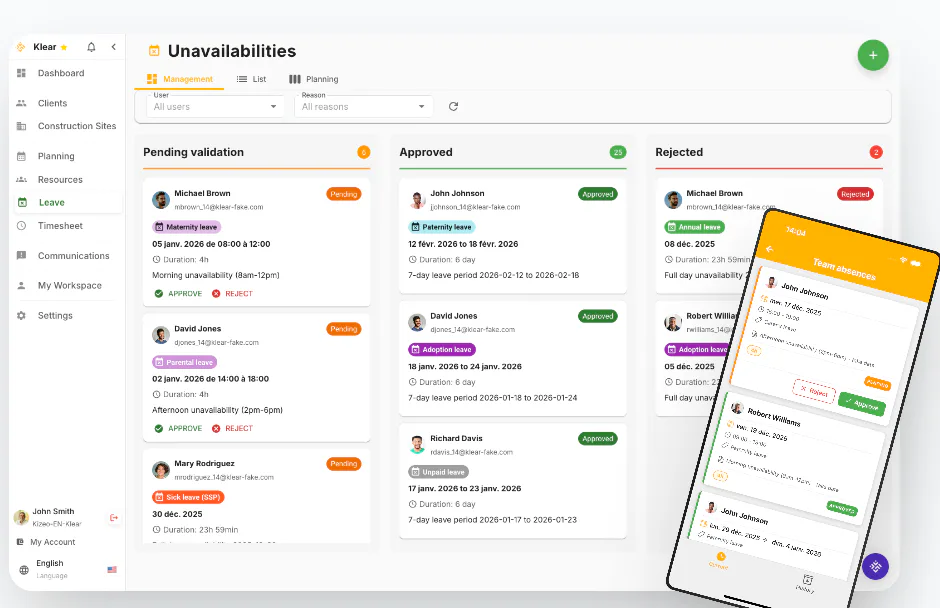Tap Reject on the phone's John Johnson card
Viewport: 940px width, 608px height.
[x=814, y=392]
